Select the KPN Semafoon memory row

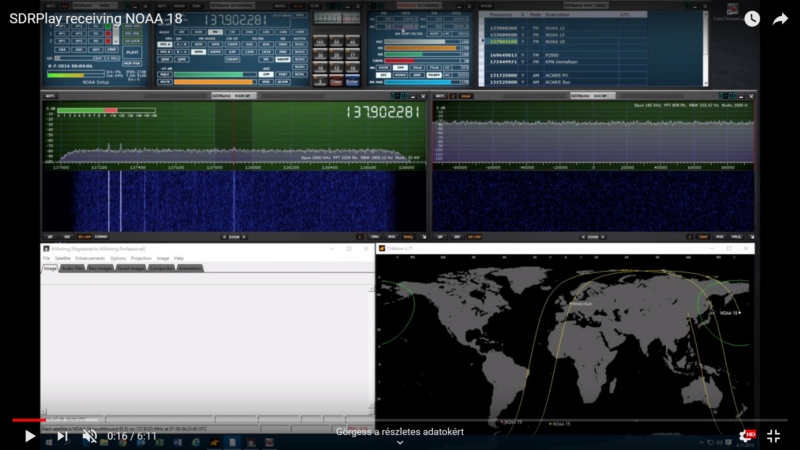click(566, 62)
